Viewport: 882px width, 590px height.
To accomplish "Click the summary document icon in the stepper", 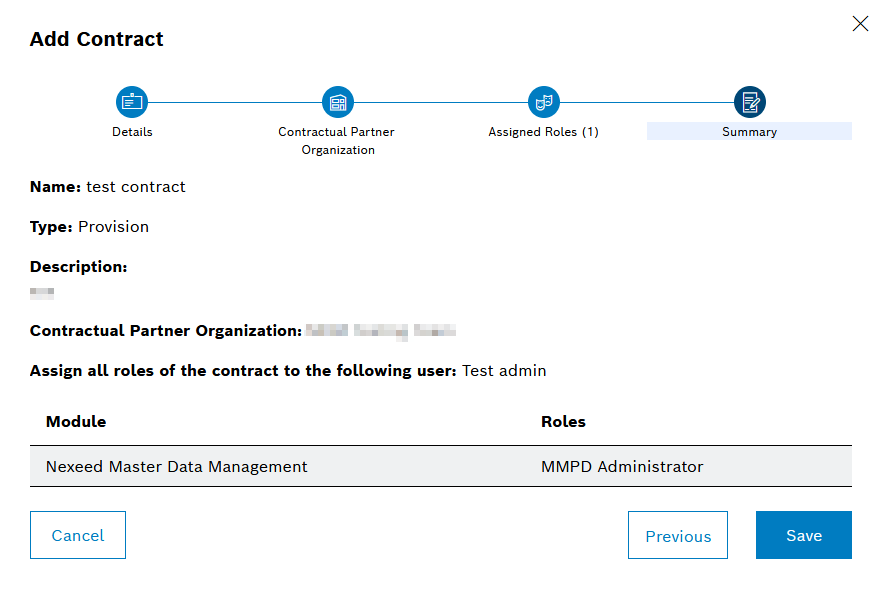I will click(749, 101).
